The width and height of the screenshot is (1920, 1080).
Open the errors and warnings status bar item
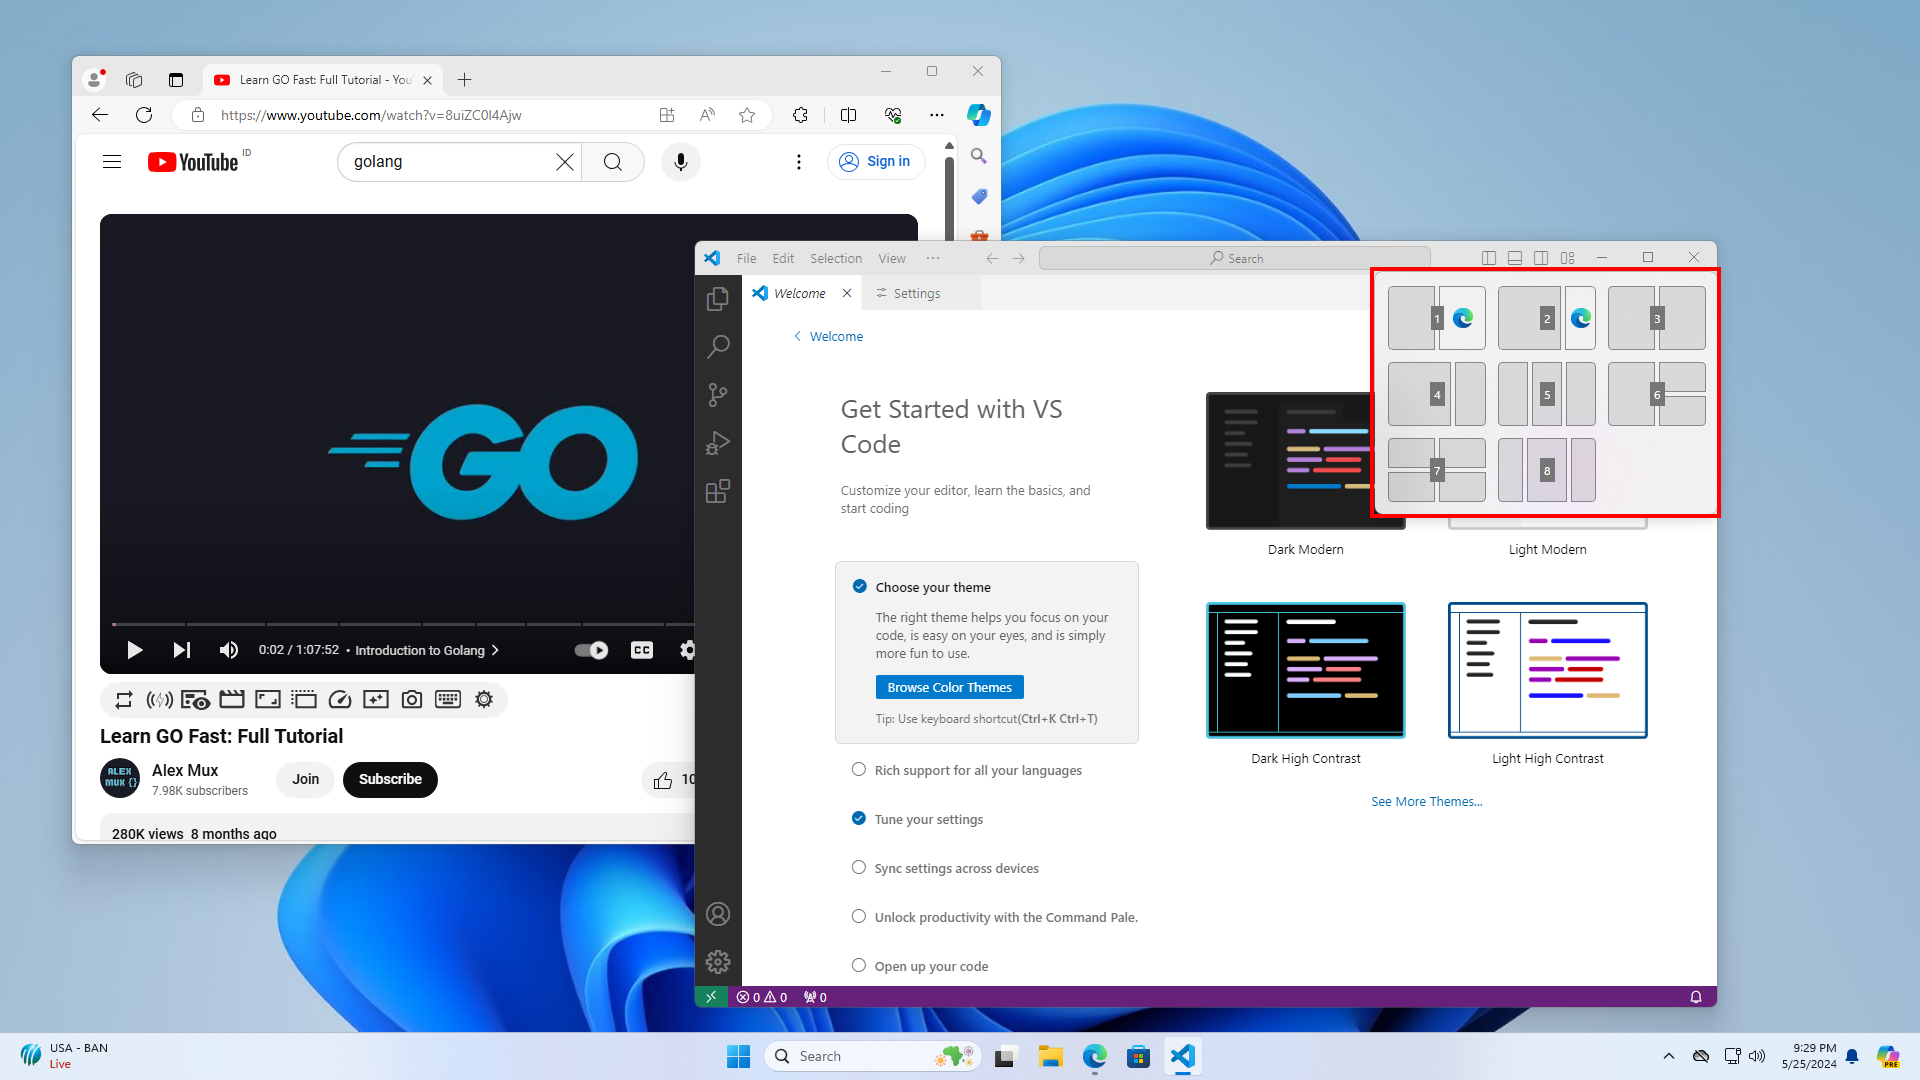tap(762, 997)
